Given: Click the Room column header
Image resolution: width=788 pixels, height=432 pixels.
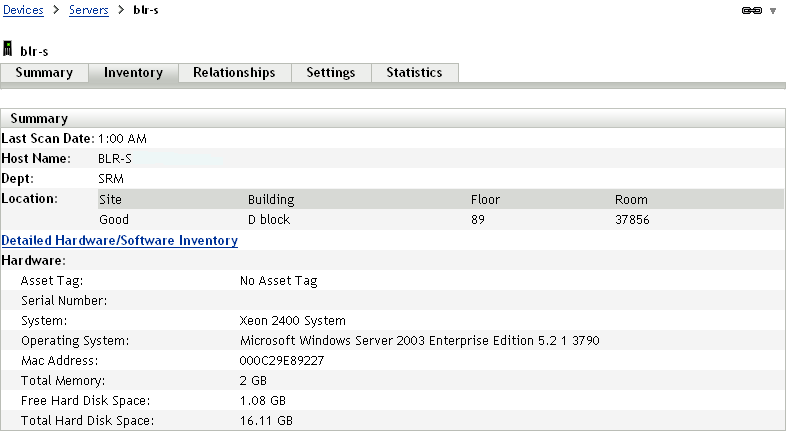Looking at the screenshot, I should coord(631,200).
